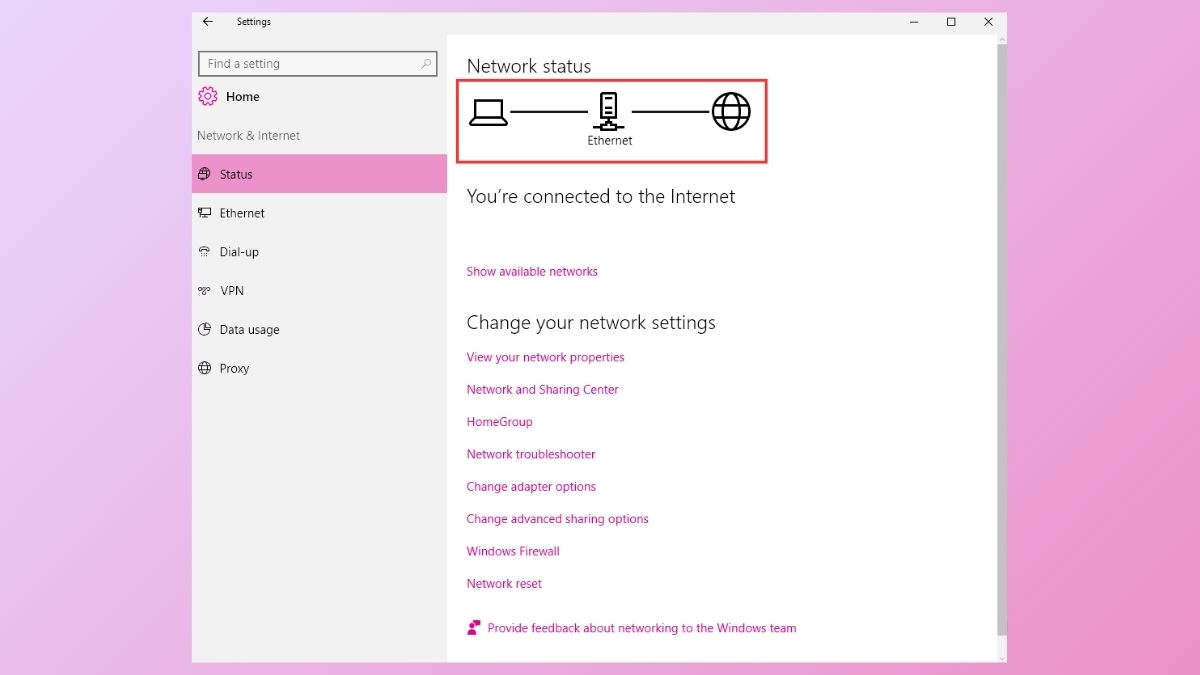The image size is (1200, 675).
Task: Click the Network & Internet section label
Action: [248, 136]
